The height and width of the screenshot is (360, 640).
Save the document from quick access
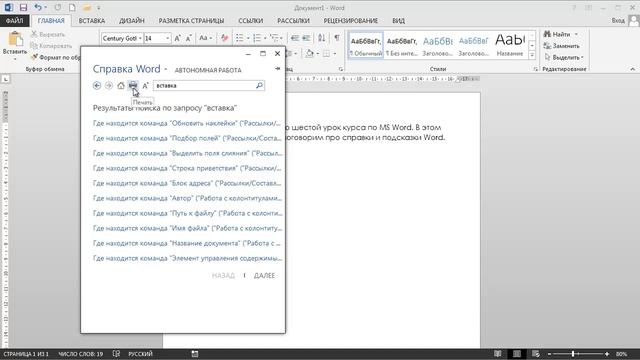click(x=23, y=7)
